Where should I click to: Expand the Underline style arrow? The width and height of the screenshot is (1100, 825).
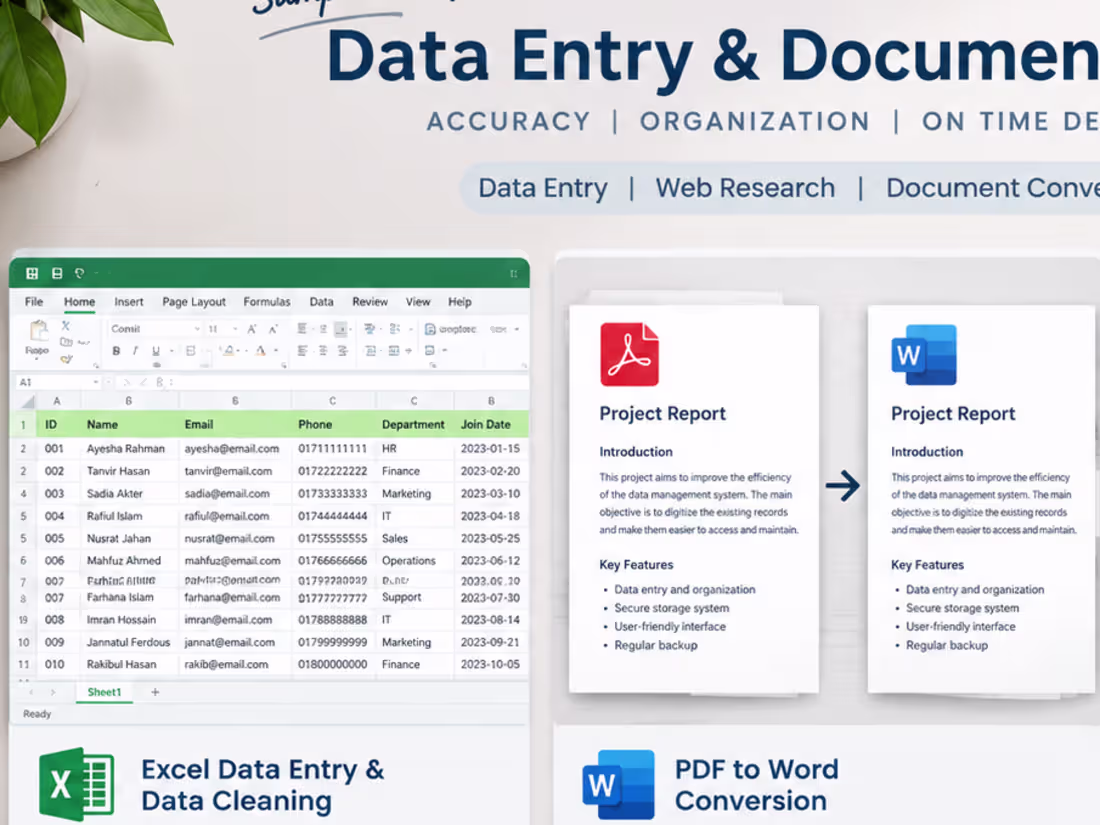(x=171, y=351)
